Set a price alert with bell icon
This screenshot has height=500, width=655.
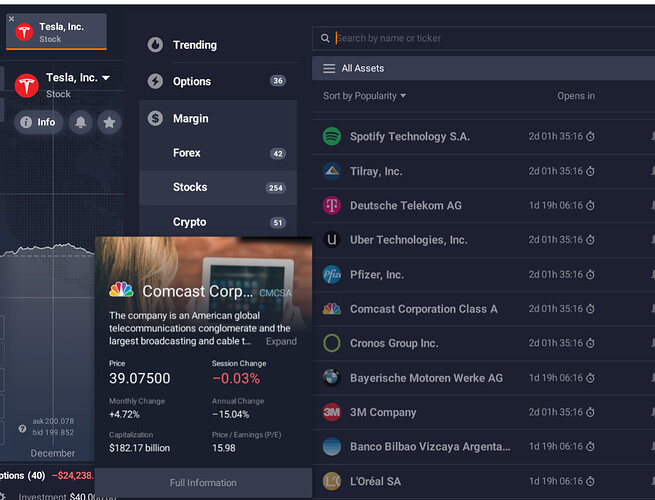click(81, 122)
